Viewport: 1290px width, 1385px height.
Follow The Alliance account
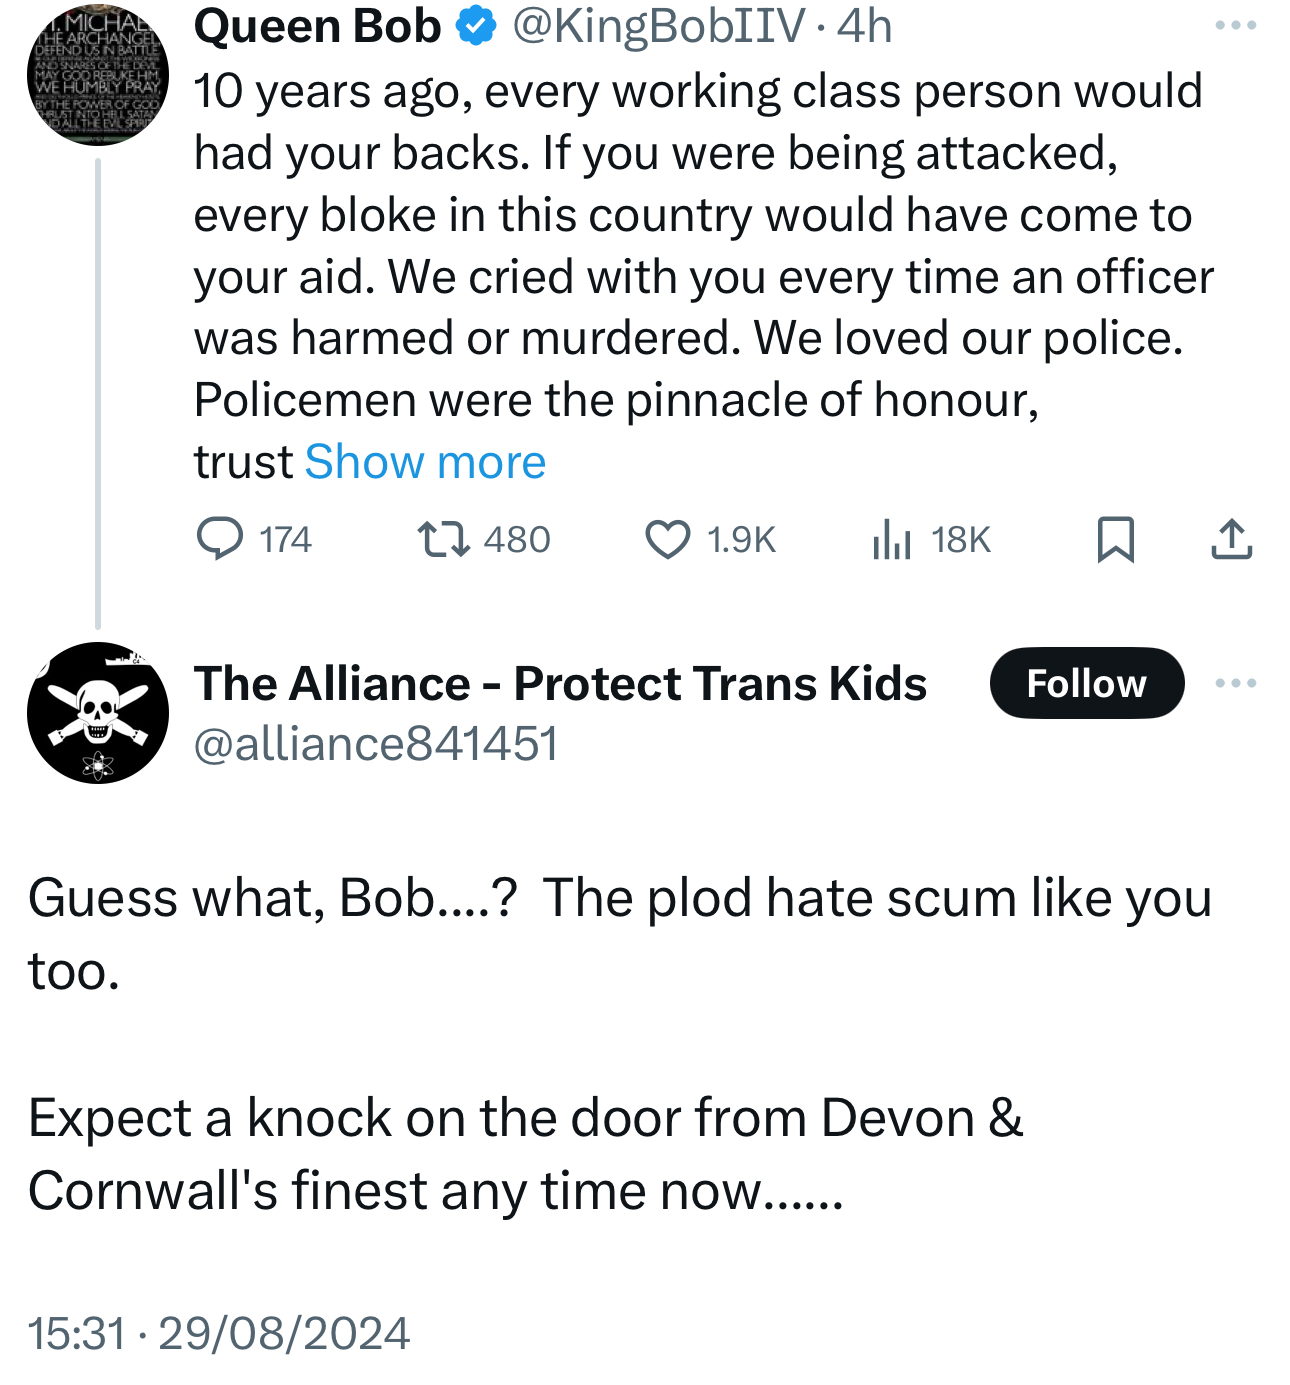(1086, 684)
